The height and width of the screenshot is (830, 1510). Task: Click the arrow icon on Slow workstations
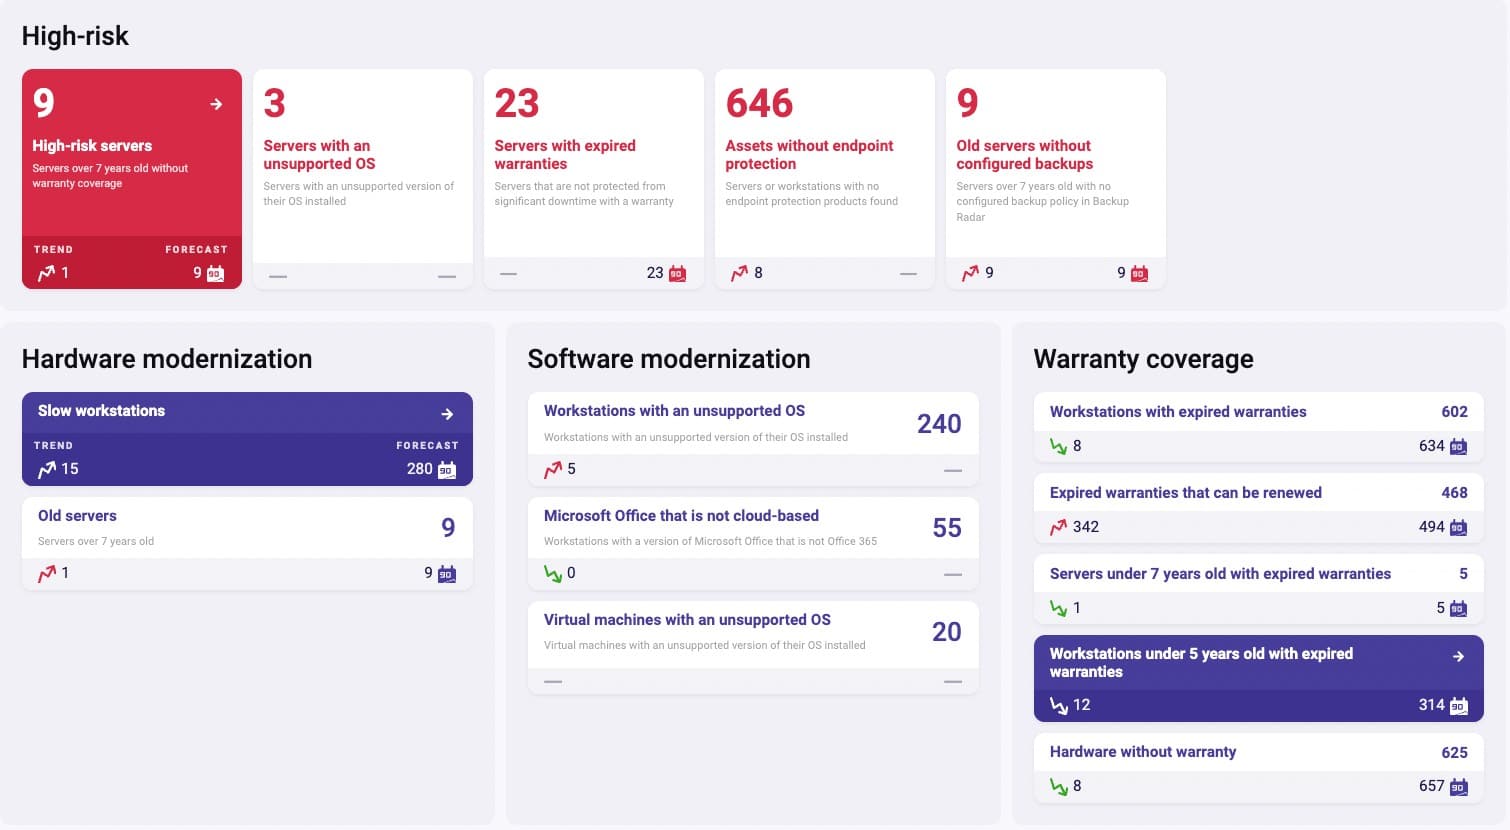coord(447,413)
